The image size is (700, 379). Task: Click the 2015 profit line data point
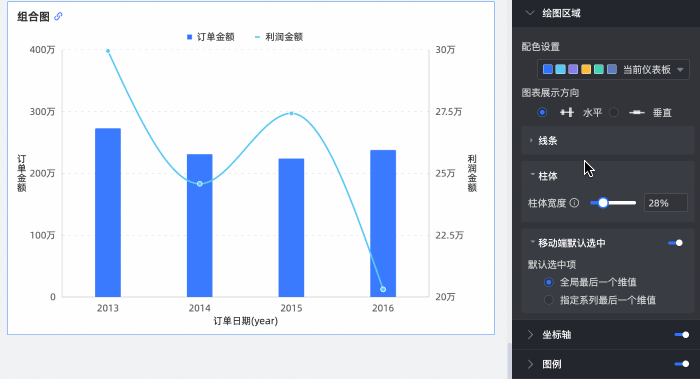[292, 113]
